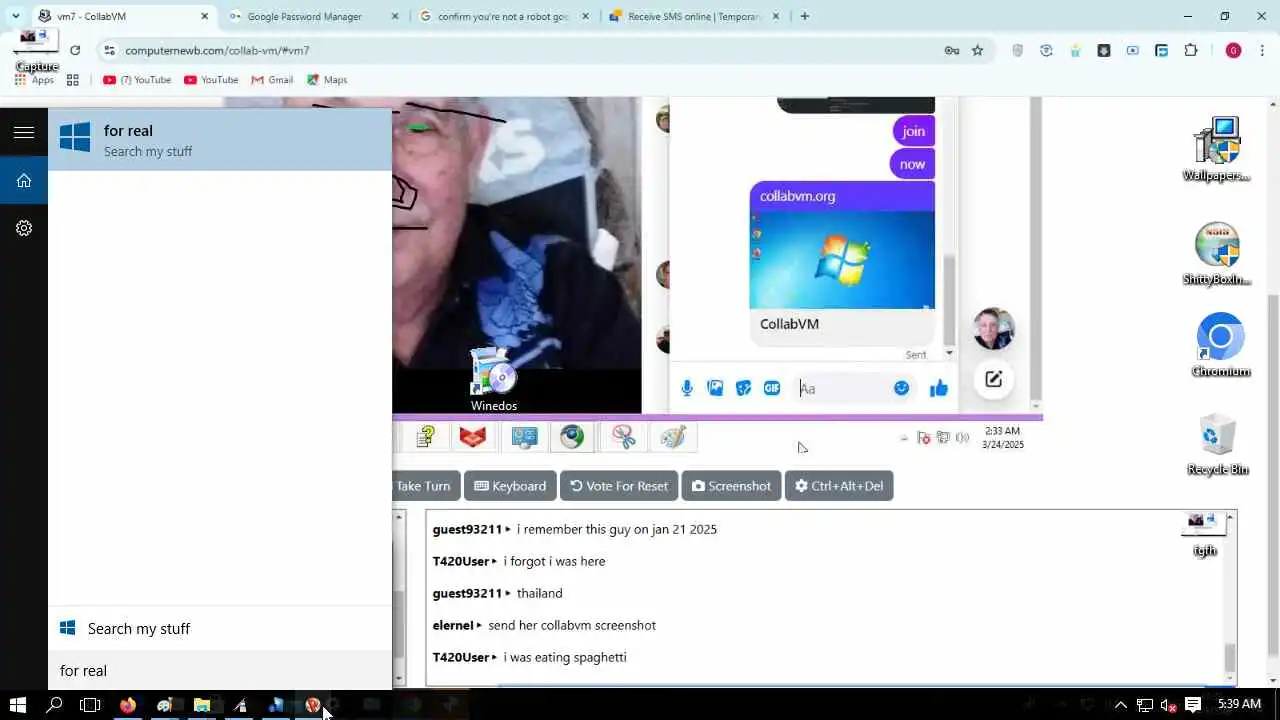Image resolution: width=1280 pixels, height=720 pixels.
Task: Open the Cortana hamburger menu
Action: (x=24, y=132)
